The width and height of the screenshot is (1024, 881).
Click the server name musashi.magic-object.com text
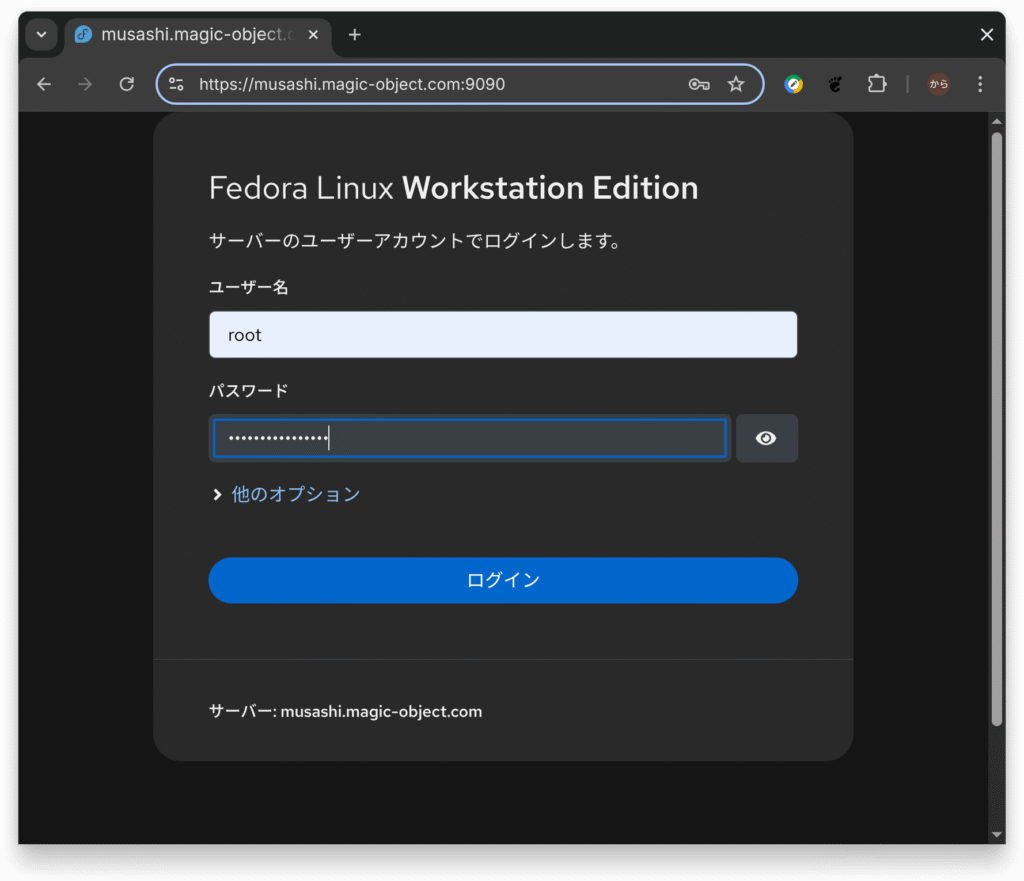click(x=381, y=711)
